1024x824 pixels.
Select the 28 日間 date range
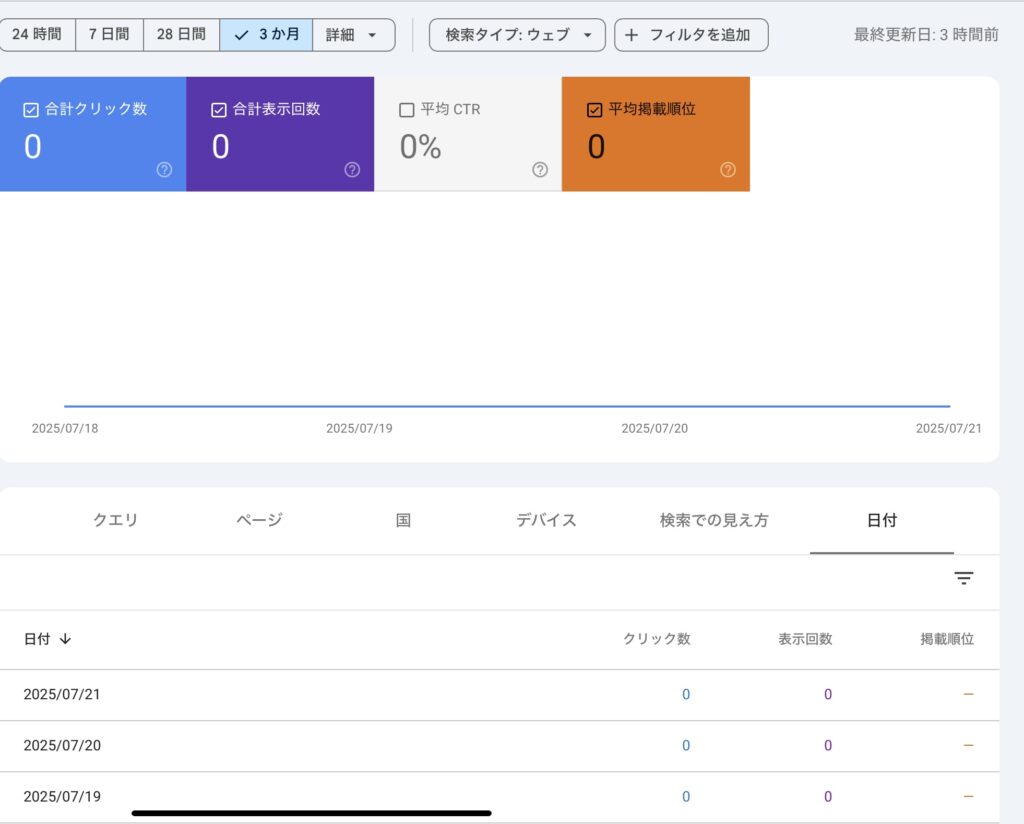pos(181,35)
